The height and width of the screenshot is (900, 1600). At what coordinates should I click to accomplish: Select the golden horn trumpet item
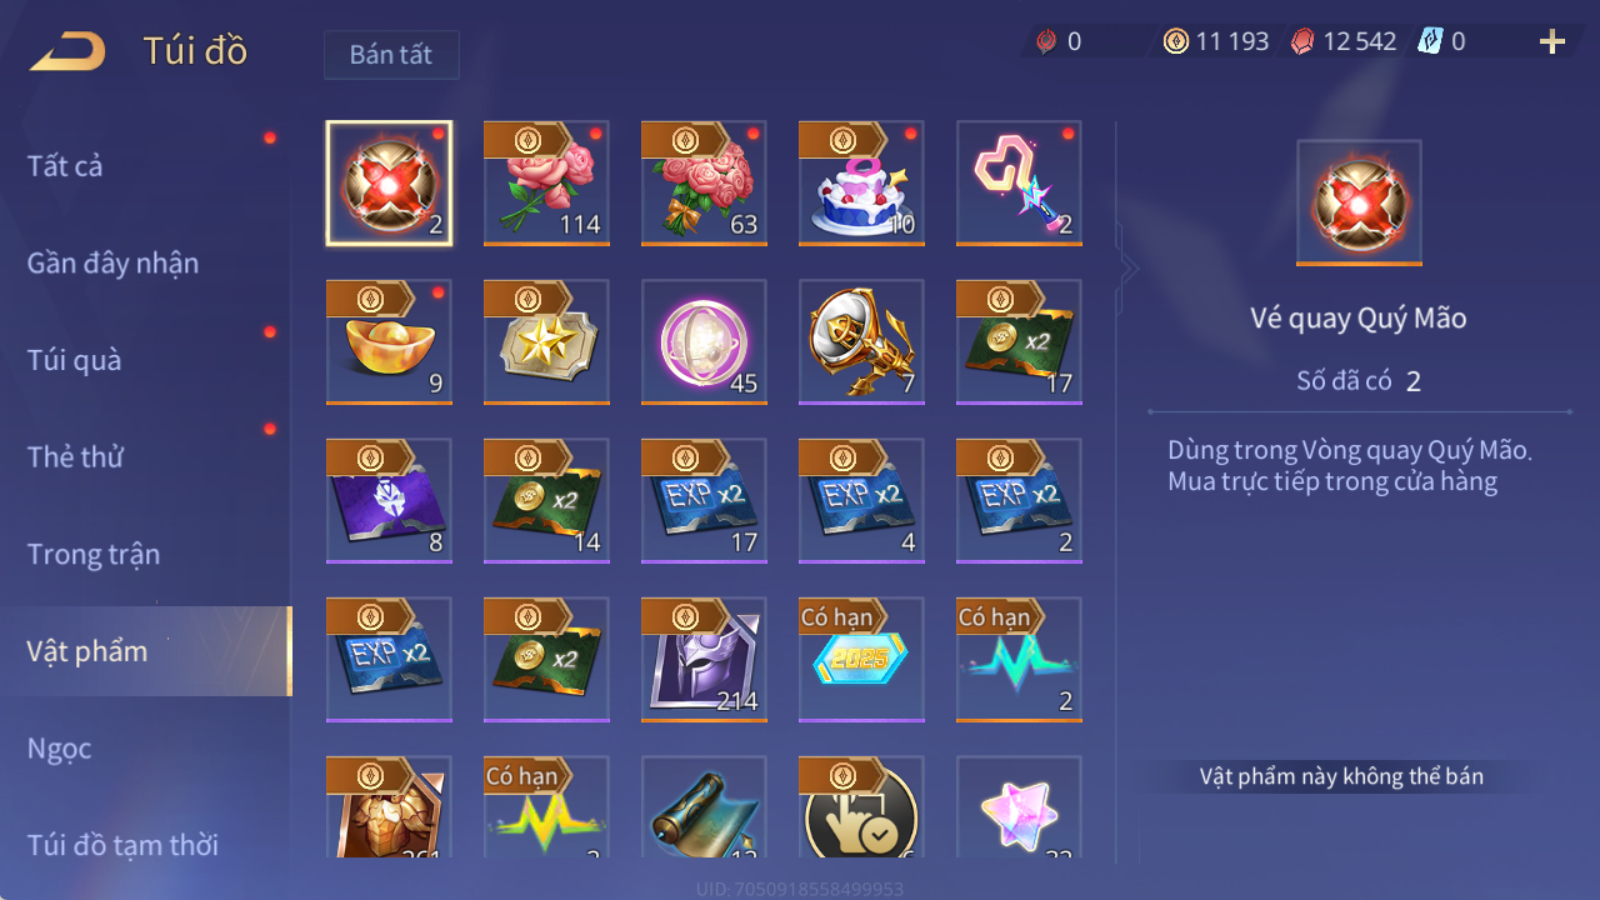pos(861,342)
